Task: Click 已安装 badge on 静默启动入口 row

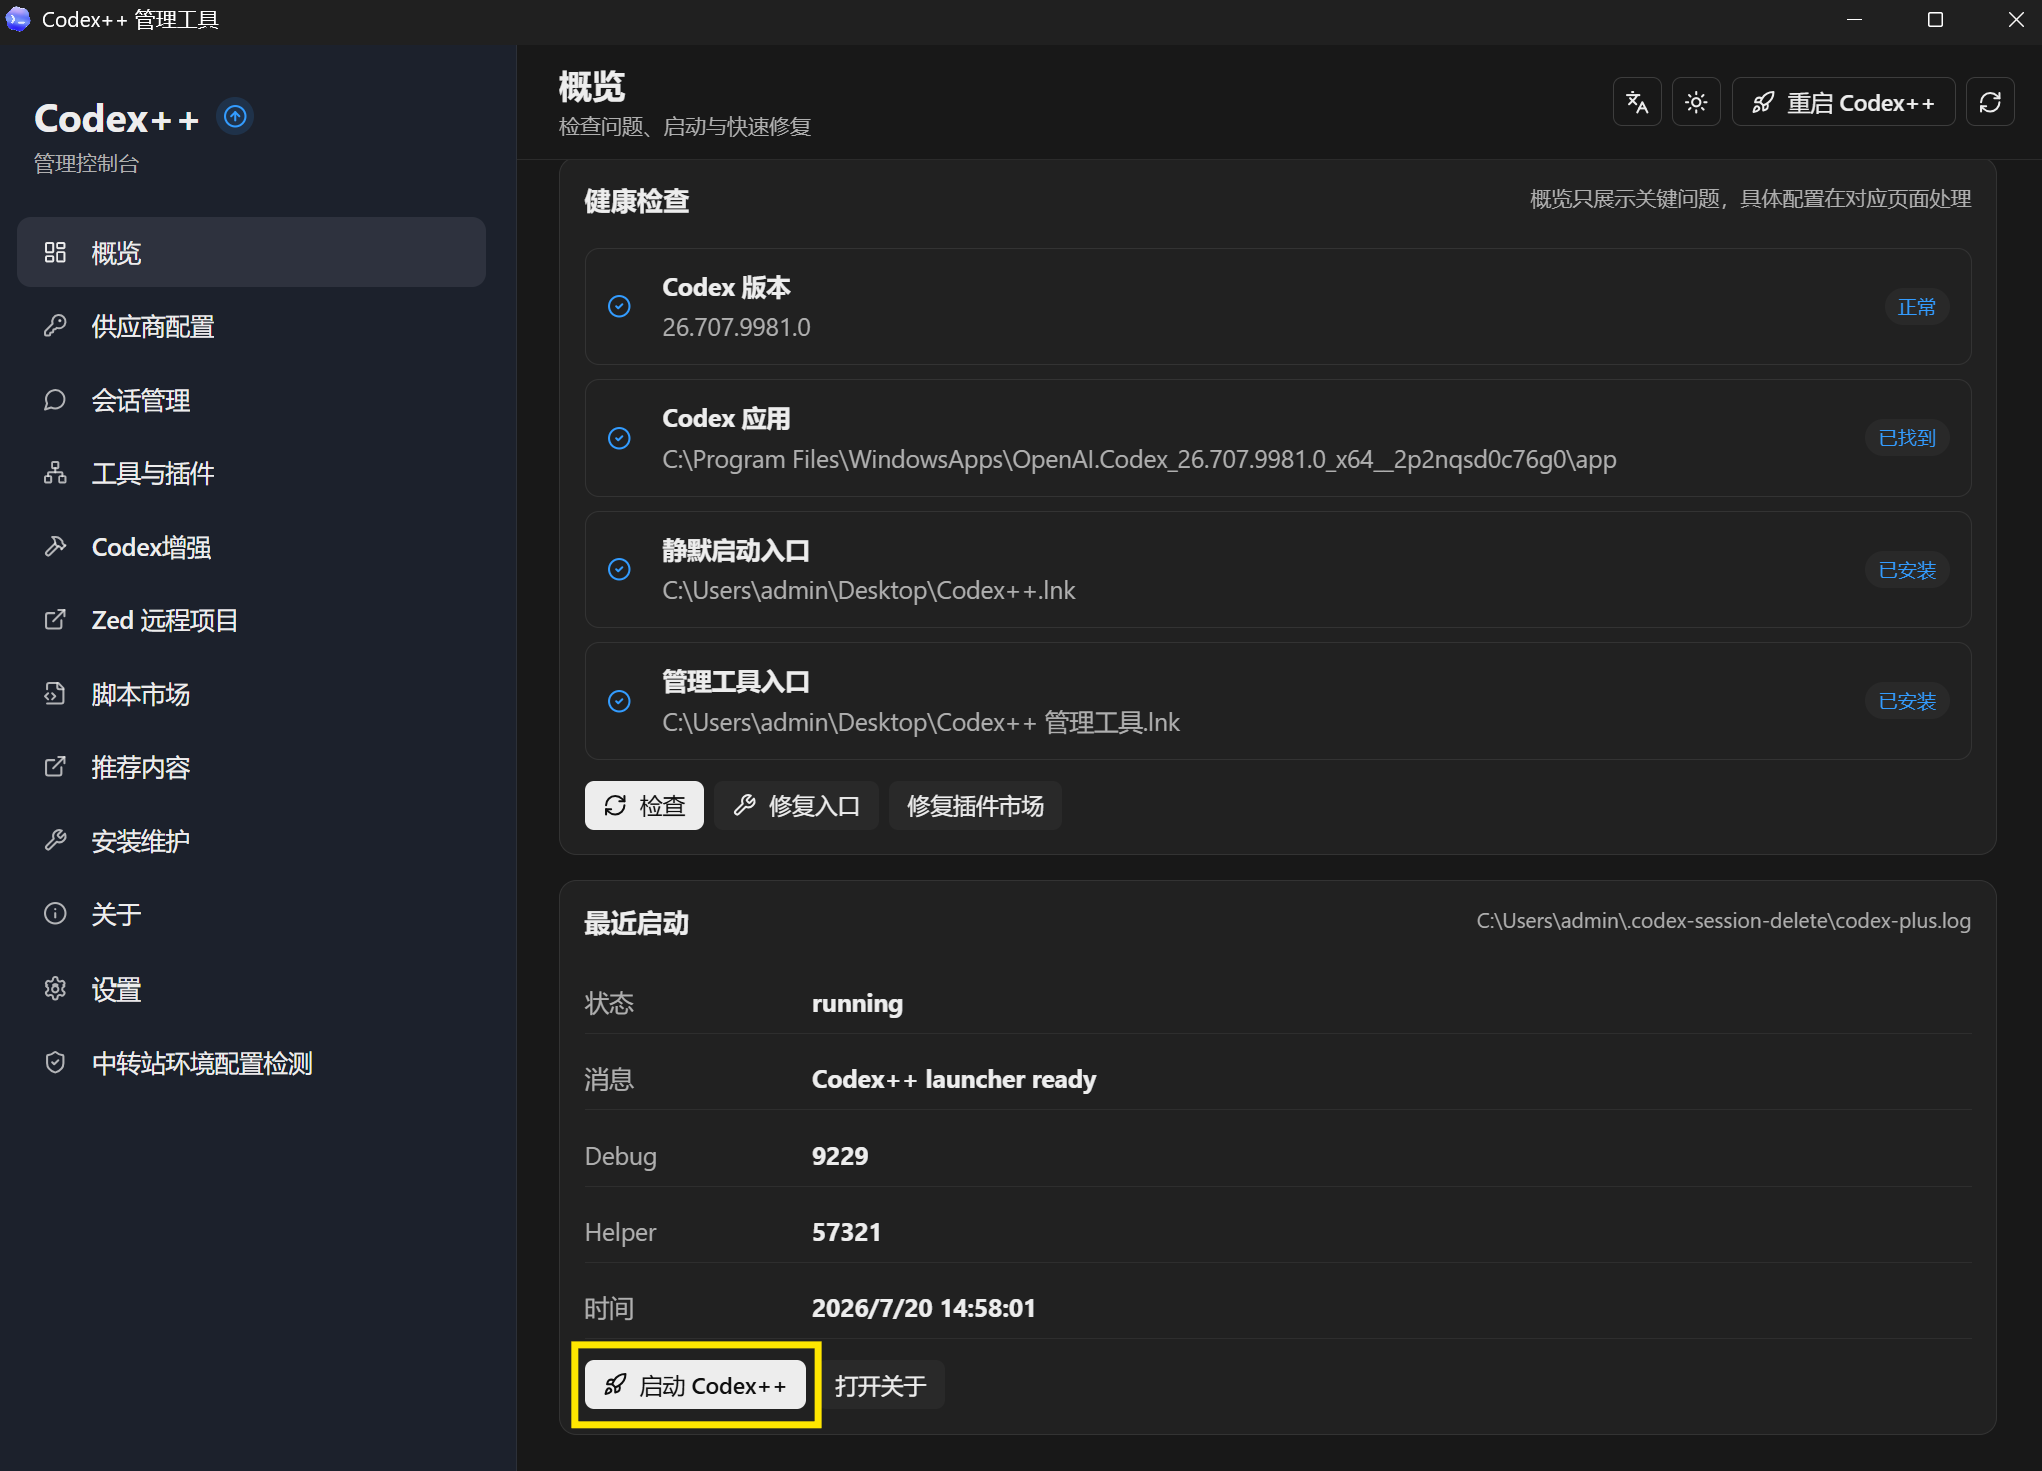Action: (1907, 570)
